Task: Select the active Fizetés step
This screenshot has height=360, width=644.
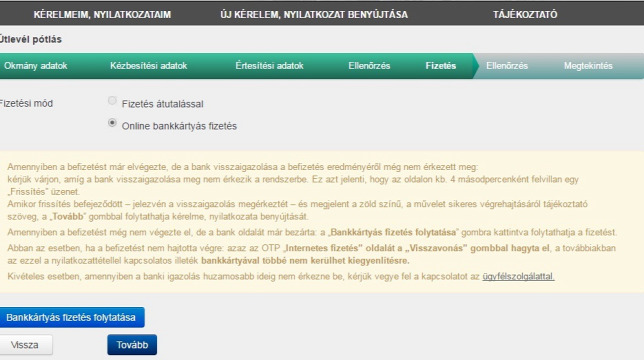Action: (440, 66)
